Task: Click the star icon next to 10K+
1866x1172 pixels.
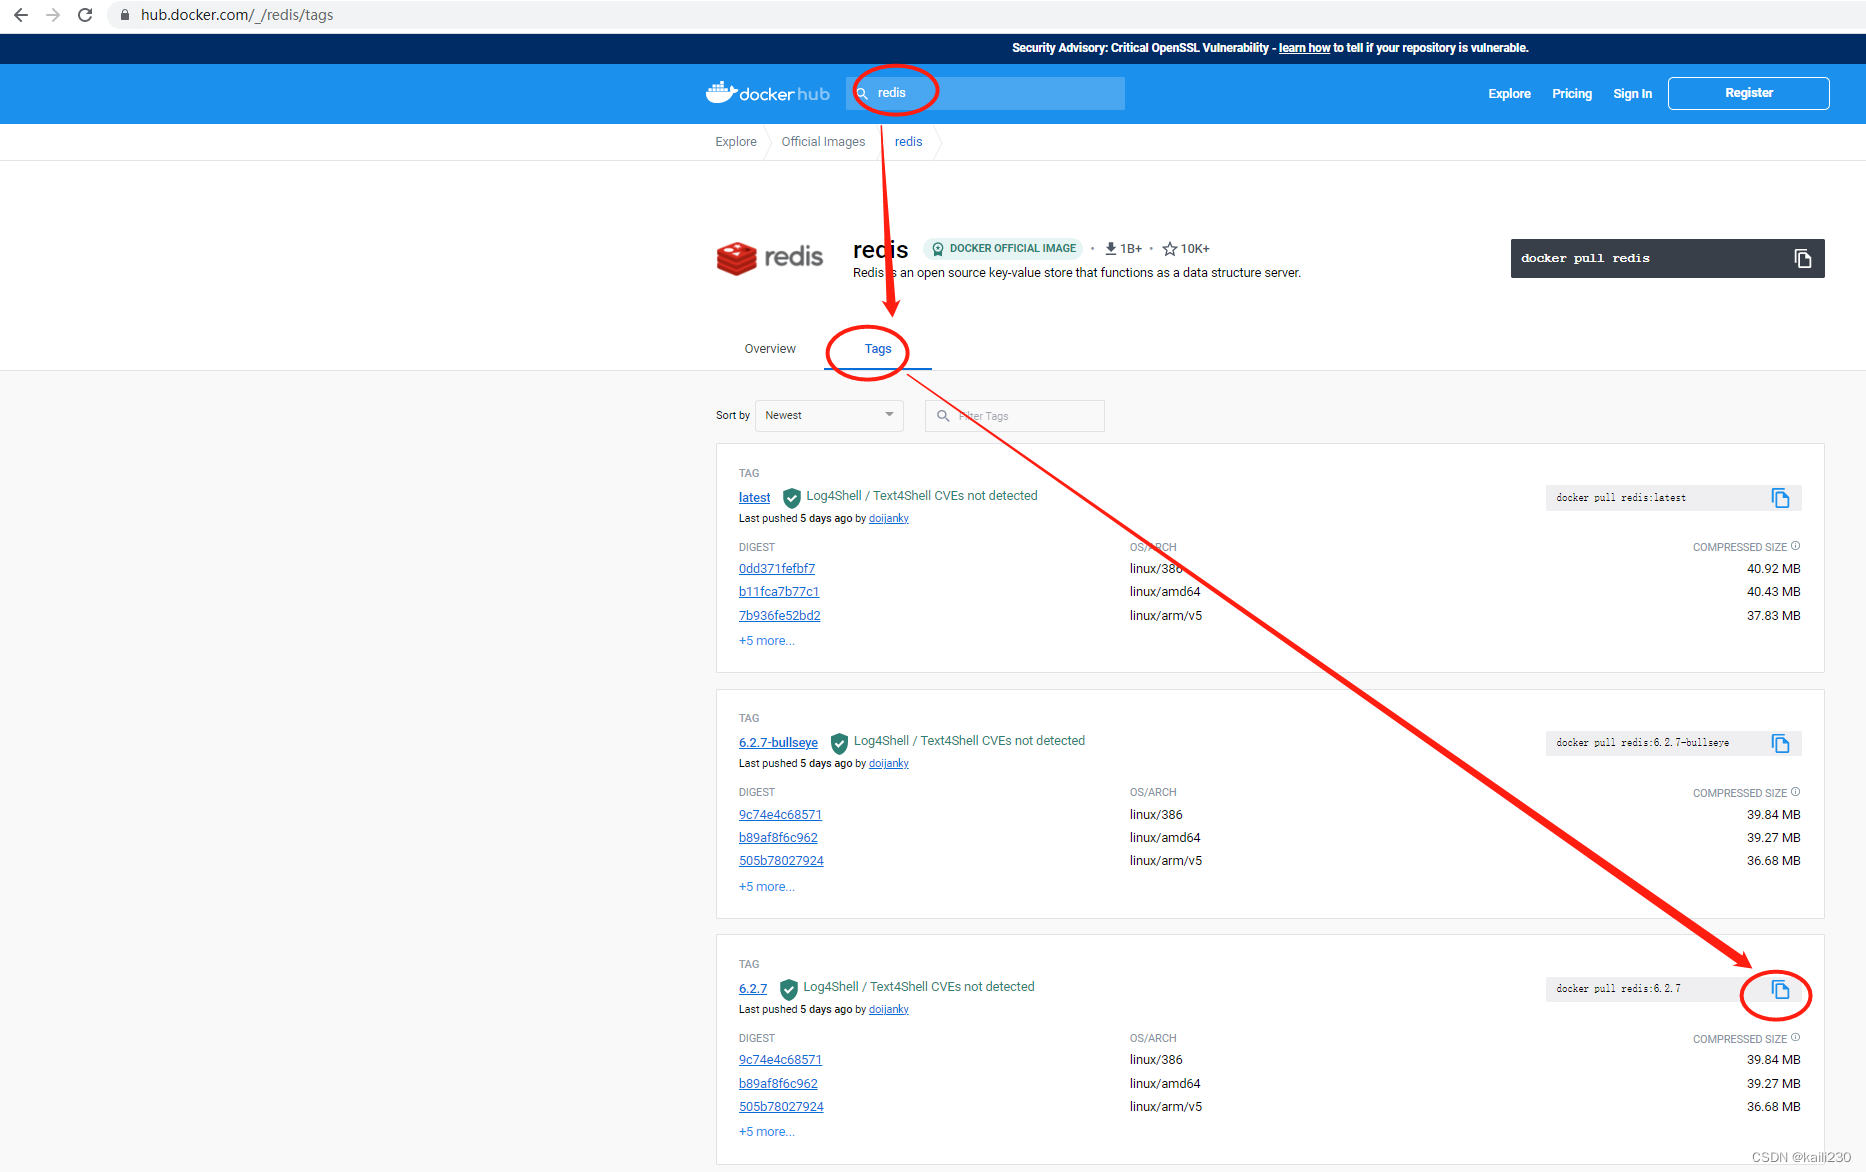Action: [x=1169, y=249]
